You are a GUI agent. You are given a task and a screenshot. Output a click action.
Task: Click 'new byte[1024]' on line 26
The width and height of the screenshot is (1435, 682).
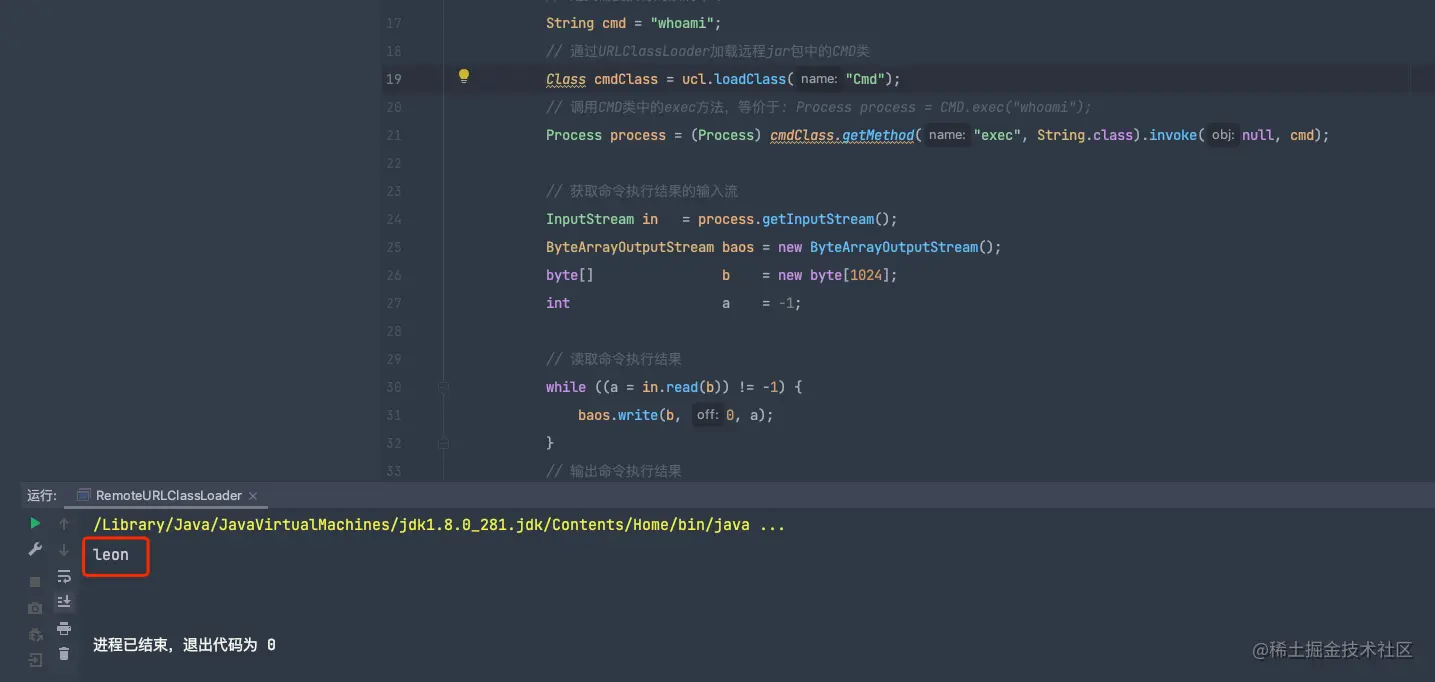pos(834,275)
